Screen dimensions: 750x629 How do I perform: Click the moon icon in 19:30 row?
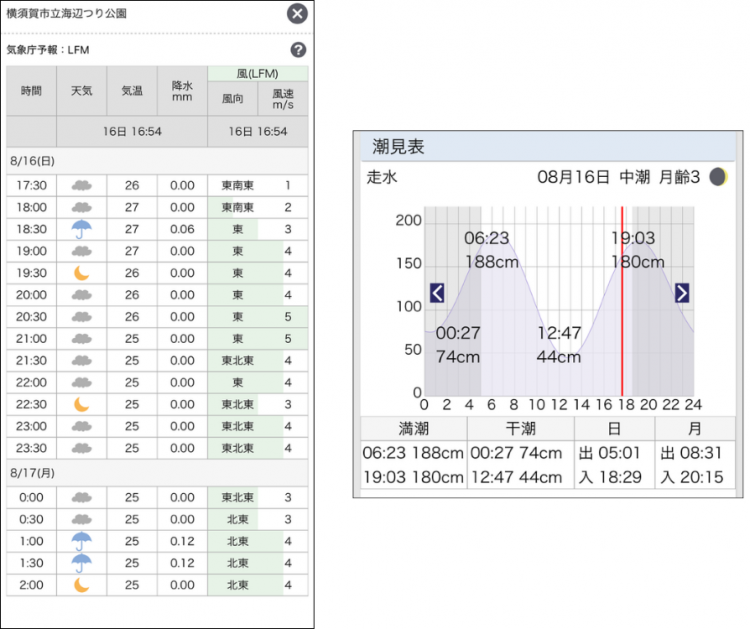(x=82, y=273)
